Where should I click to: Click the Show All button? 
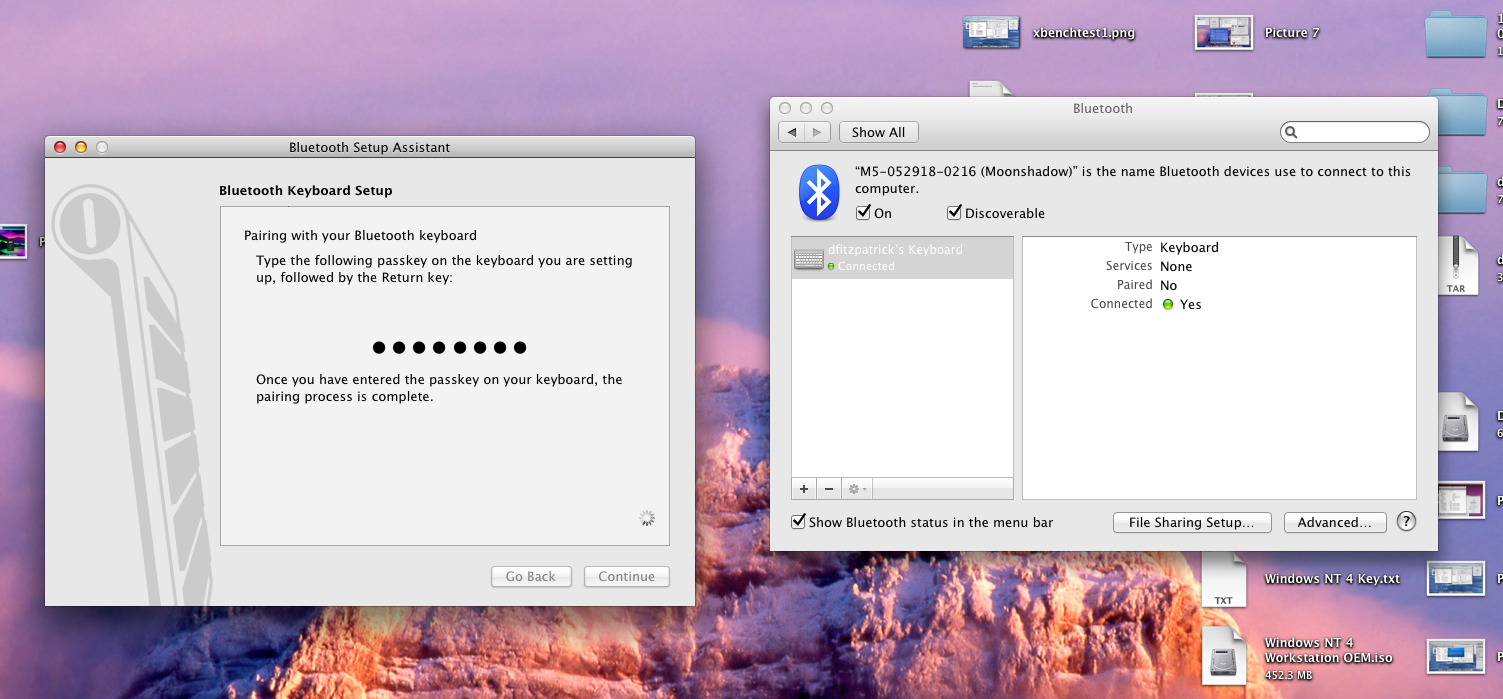click(x=878, y=132)
